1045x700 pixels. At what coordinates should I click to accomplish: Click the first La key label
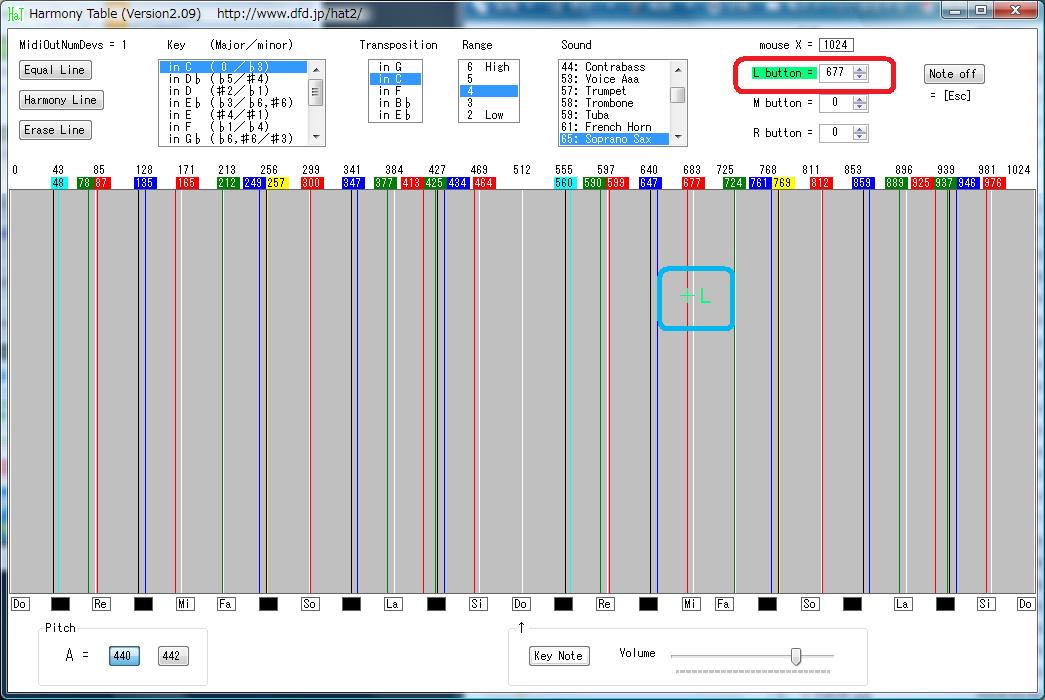pyautogui.click(x=393, y=604)
